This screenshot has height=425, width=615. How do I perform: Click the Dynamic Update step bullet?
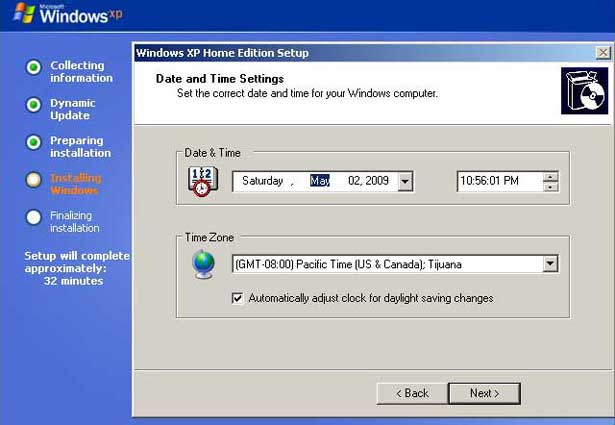click(34, 105)
